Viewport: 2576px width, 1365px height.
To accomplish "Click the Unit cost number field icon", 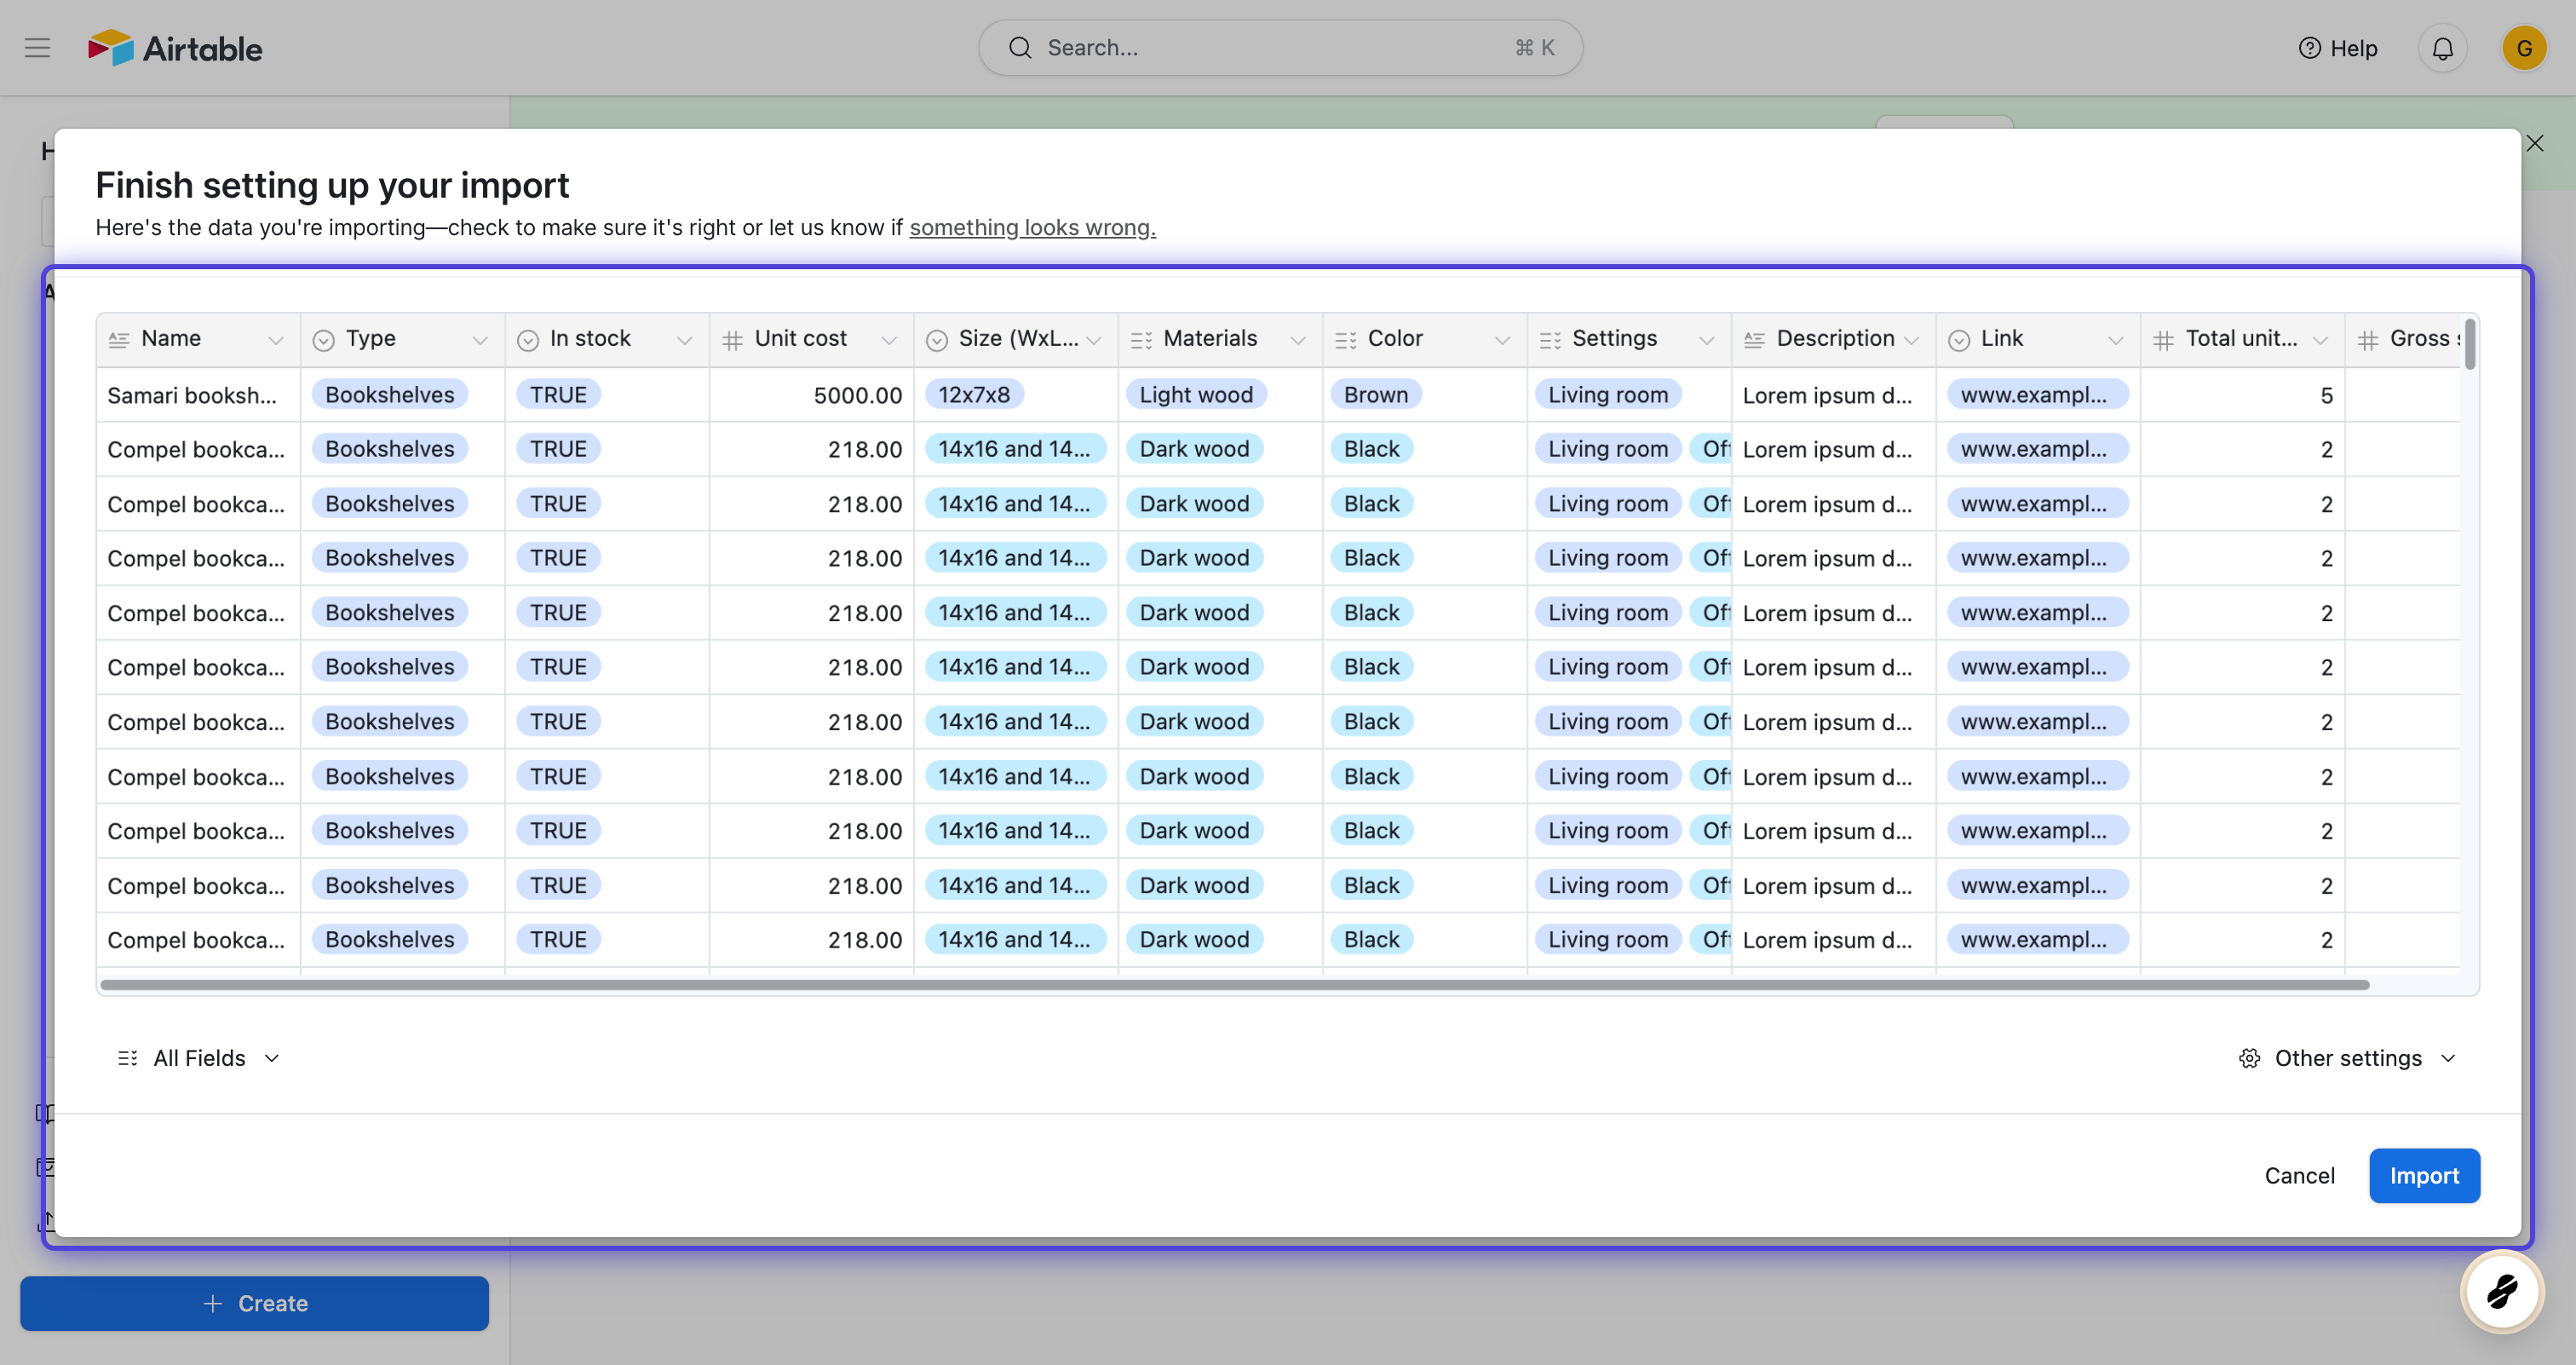I will [733, 340].
